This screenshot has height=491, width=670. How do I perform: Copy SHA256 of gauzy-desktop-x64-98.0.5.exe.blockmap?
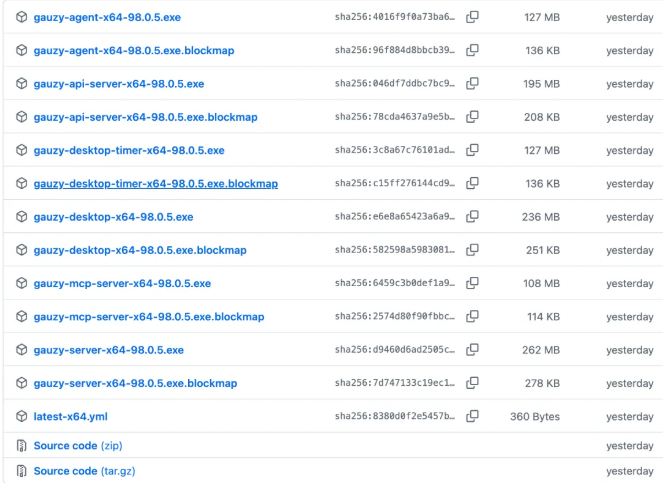tap(472, 250)
